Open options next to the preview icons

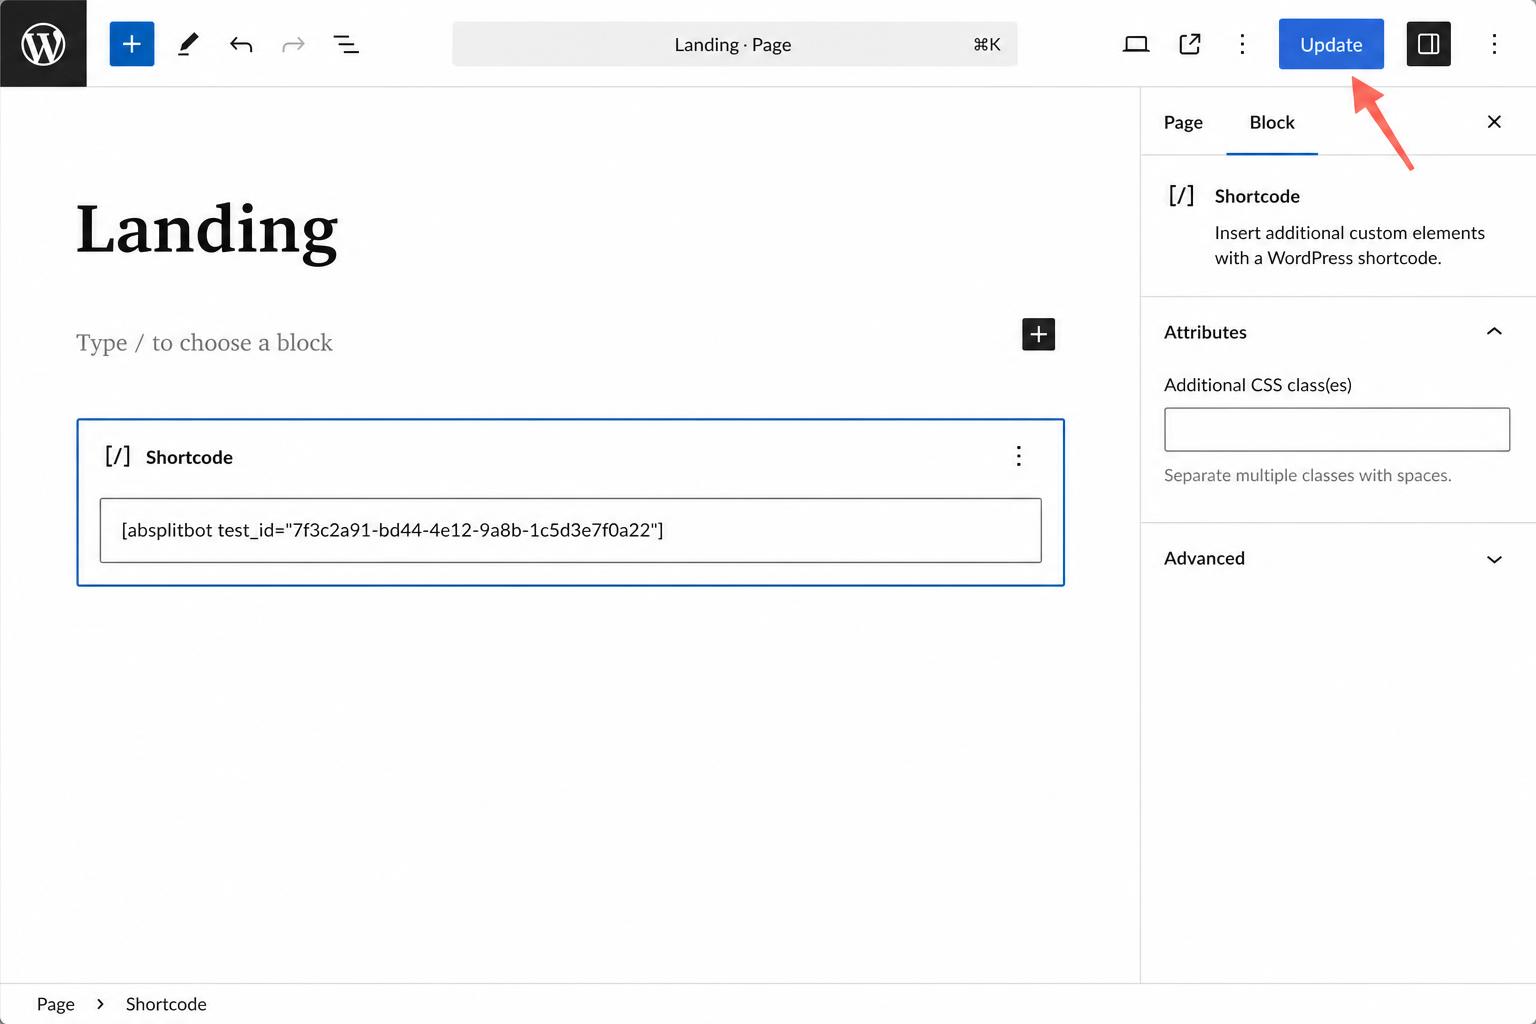point(1242,44)
